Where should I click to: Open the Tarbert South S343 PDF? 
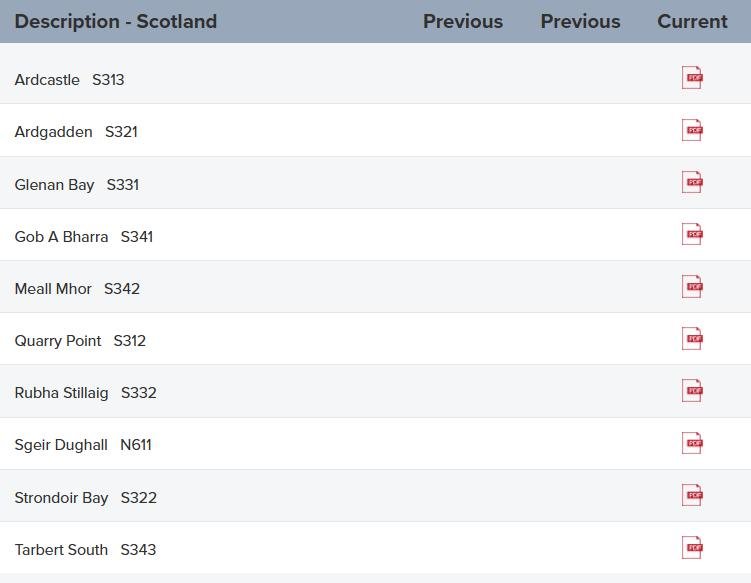[x=692, y=547]
